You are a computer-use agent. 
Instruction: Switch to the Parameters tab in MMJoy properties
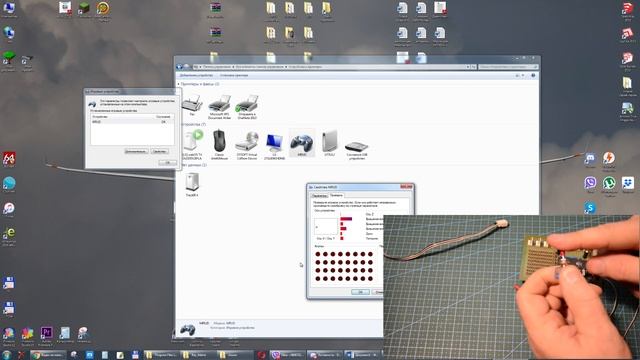click(x=319, y=196)
